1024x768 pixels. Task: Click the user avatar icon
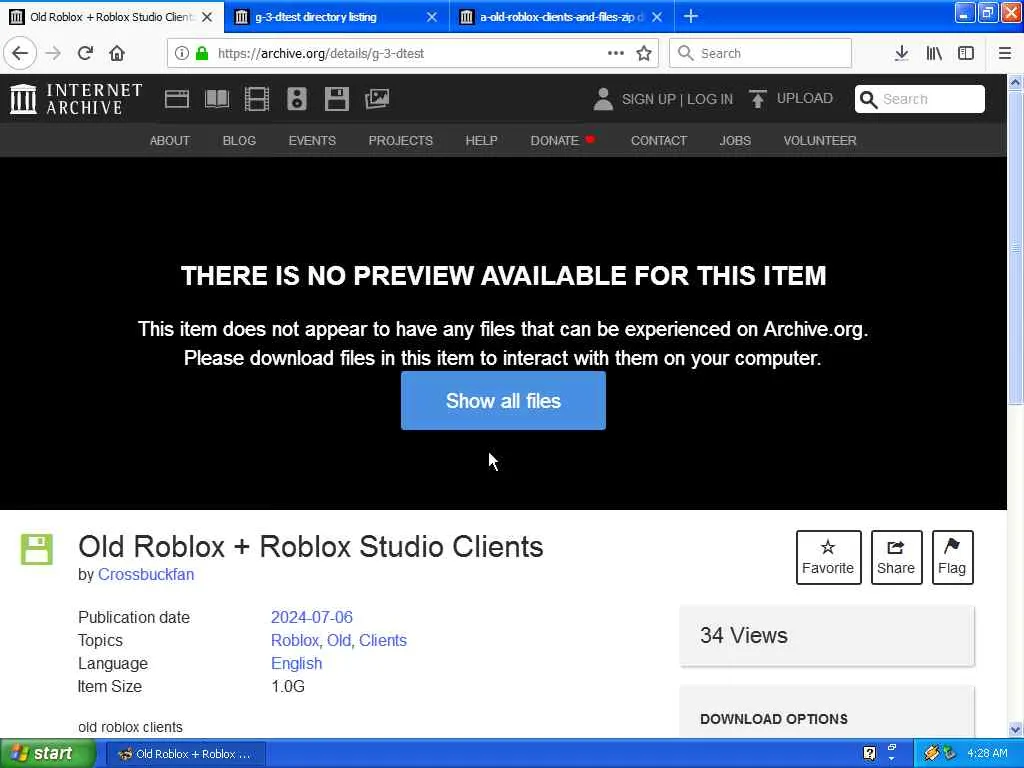[603, 99]
